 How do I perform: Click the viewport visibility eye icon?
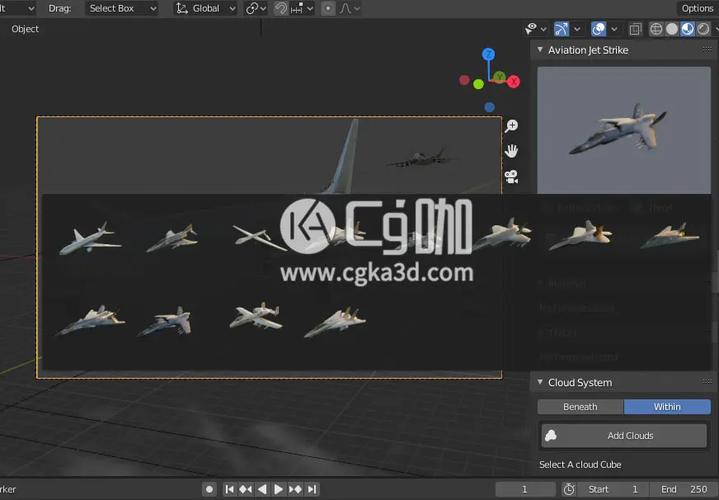pos(531,29)
